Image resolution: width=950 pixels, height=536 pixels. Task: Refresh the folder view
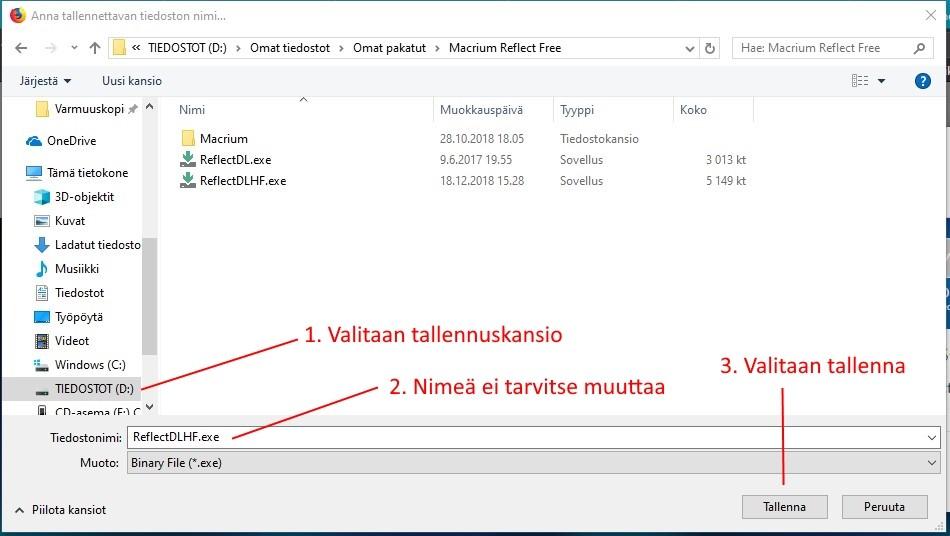(710, 48)
